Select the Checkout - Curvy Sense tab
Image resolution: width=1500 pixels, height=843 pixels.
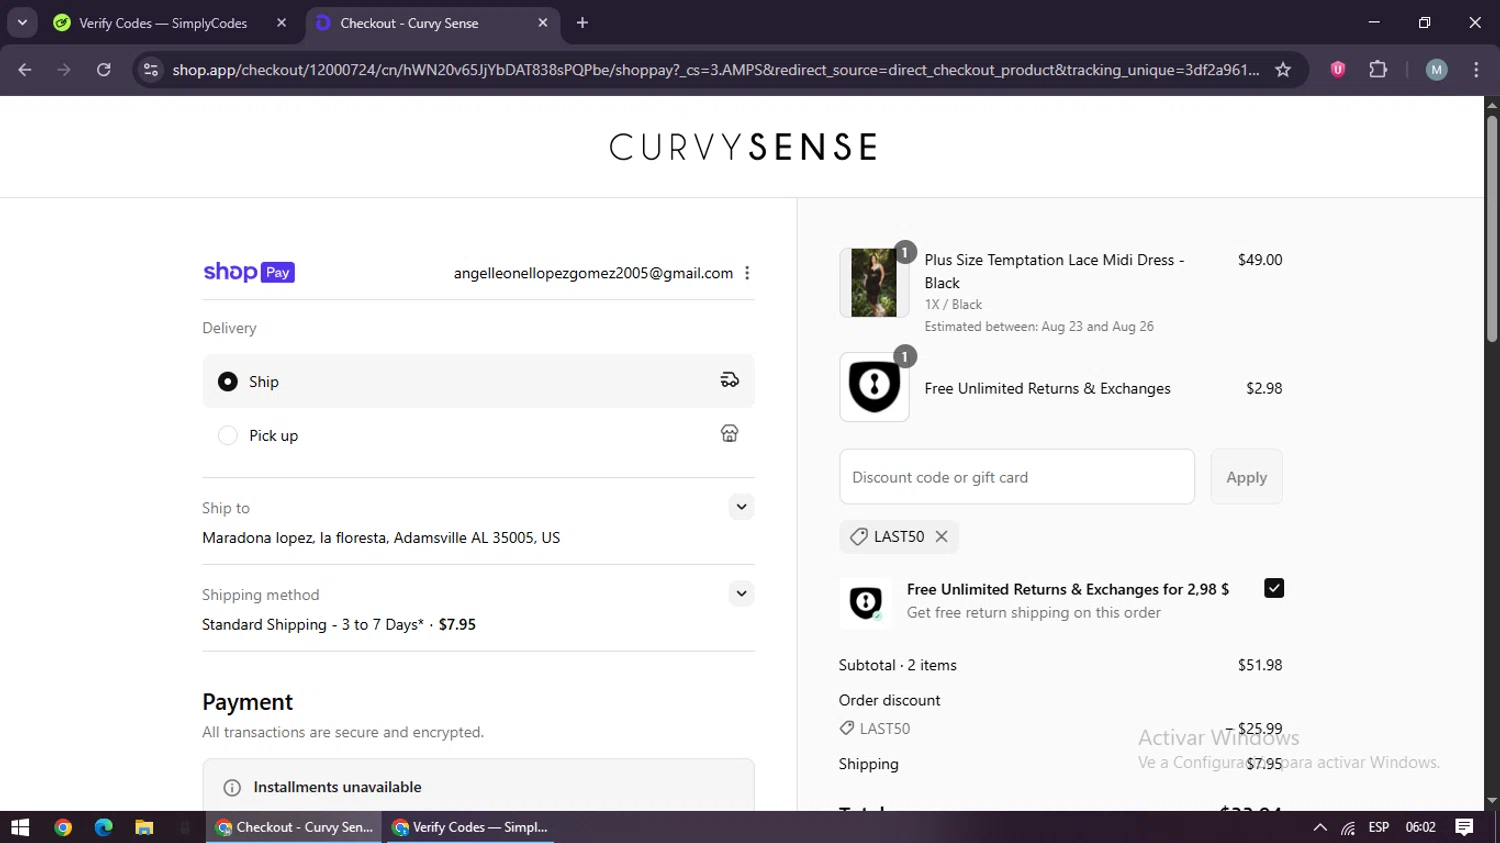point(409,23)
